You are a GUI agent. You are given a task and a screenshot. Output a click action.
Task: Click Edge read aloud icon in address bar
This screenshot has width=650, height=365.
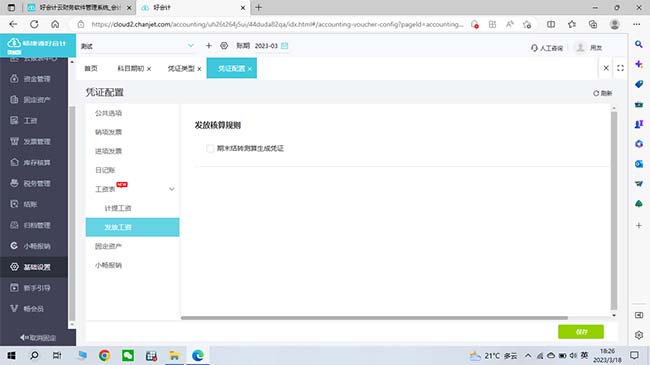click(509, 24)
